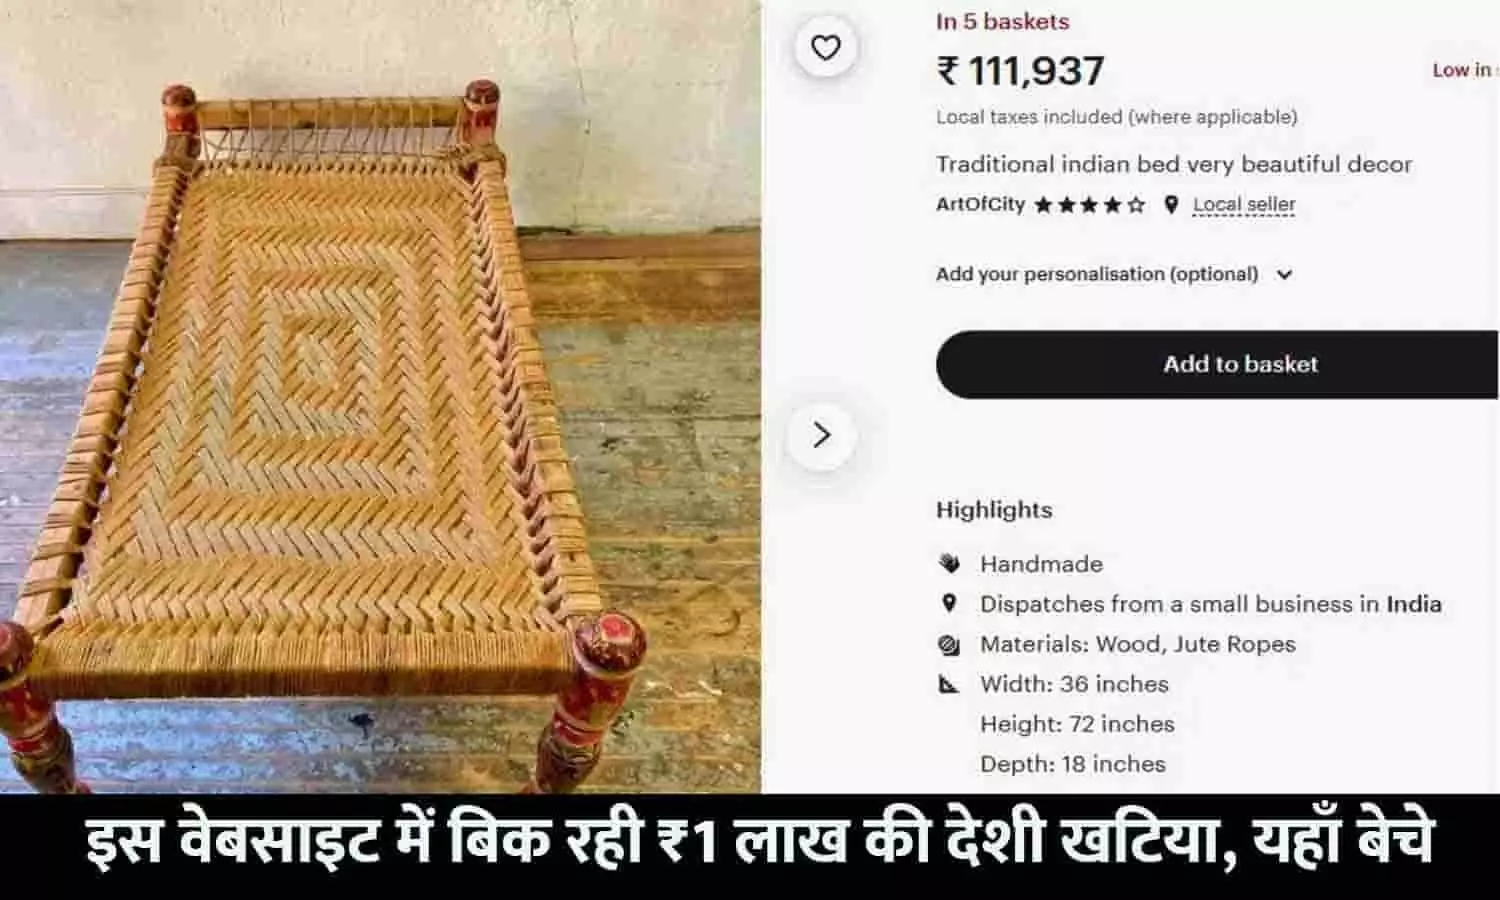The height and width of the screenshot is (900, 1500).
Task: Go to next product image arrow
Action: click(821, 435)
